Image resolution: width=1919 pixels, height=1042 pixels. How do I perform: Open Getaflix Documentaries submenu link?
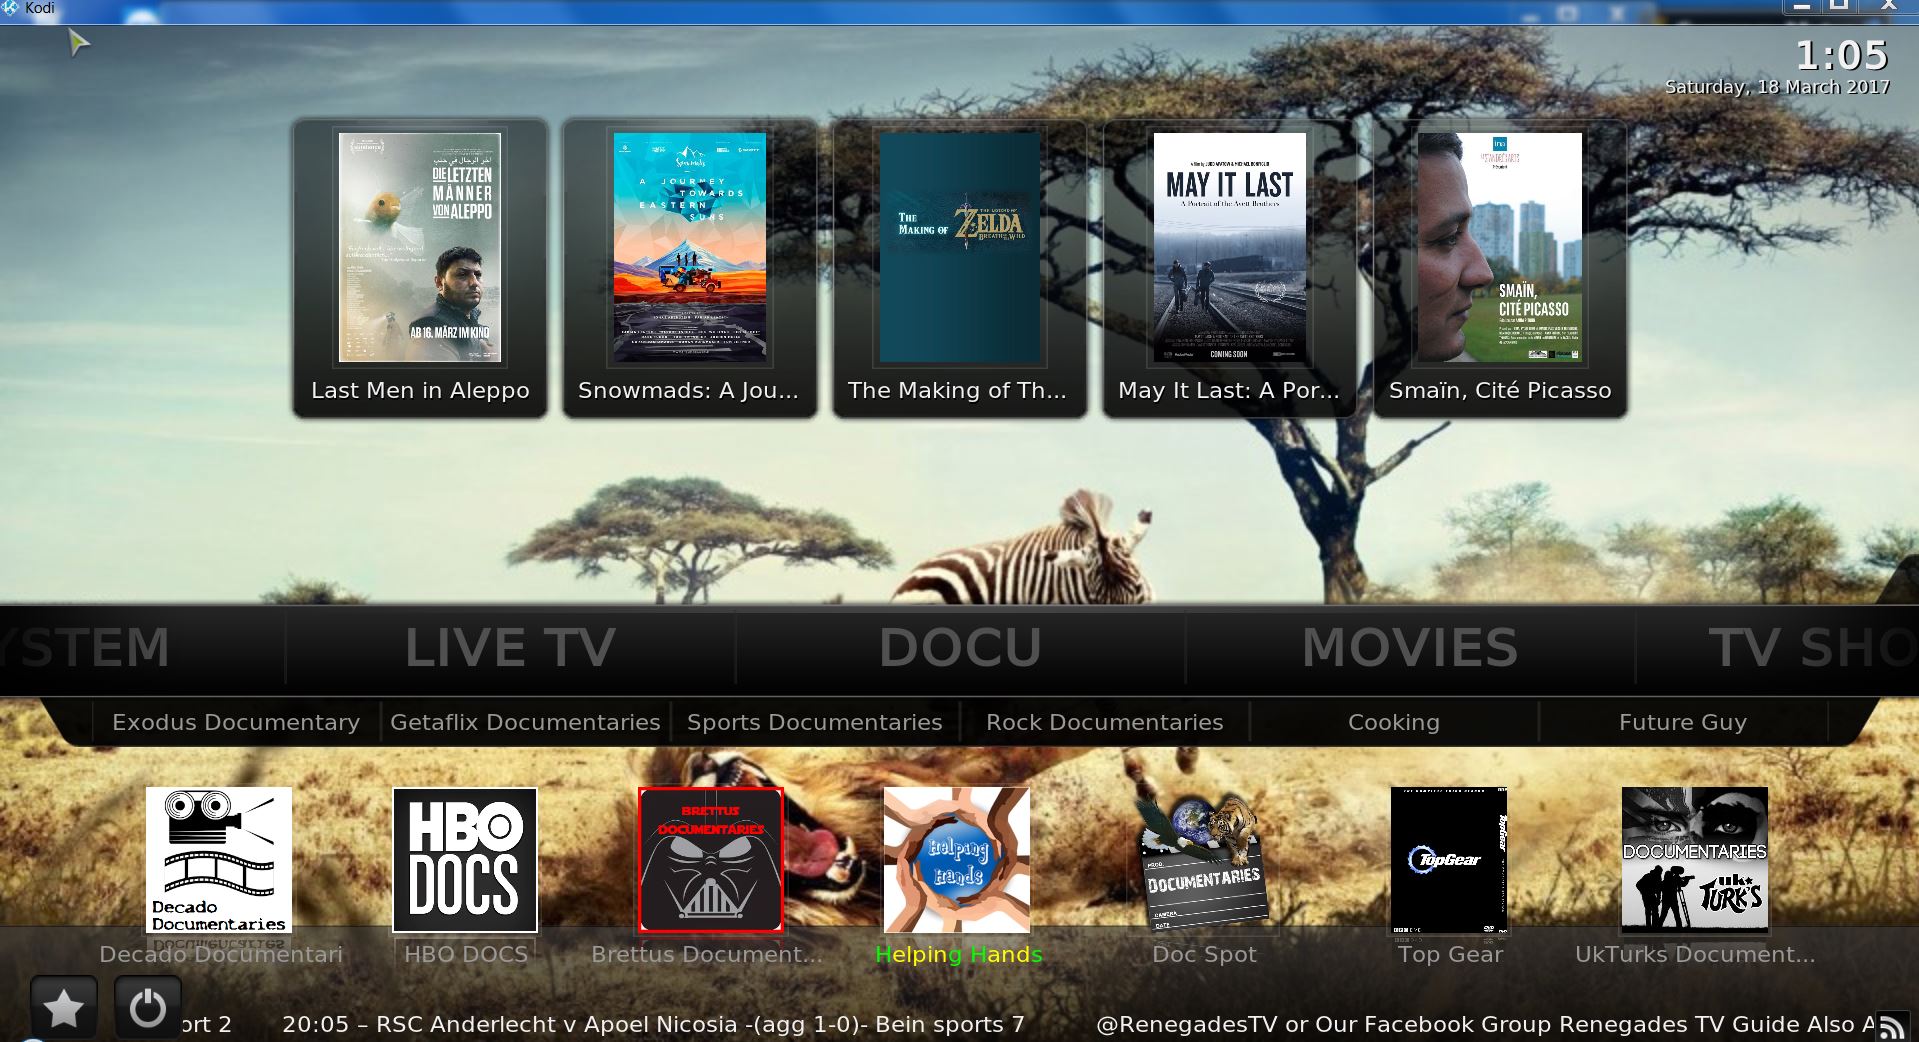tap(525, 722)
